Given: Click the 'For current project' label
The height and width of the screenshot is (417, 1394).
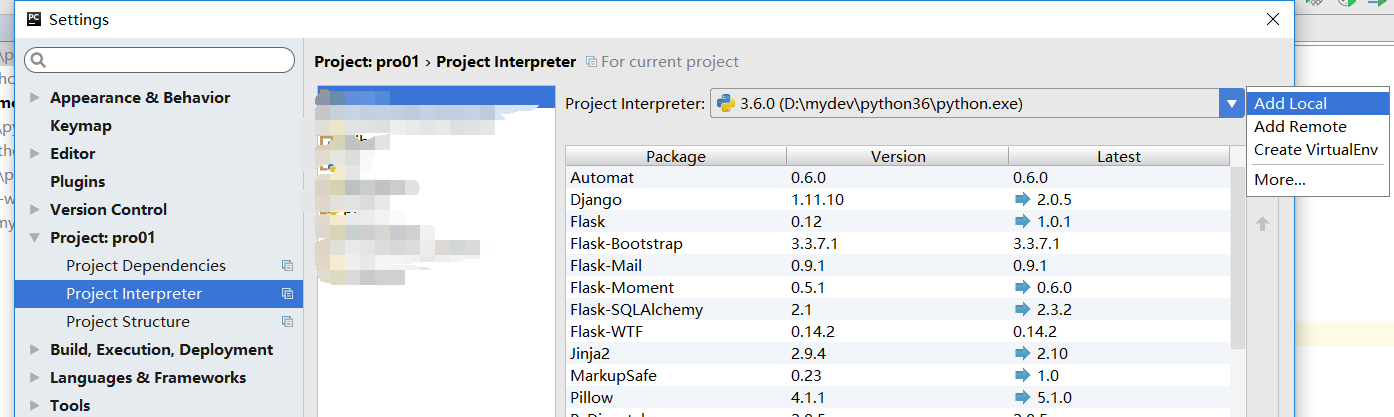Looking at the screenshot, I should click(670, 62).
